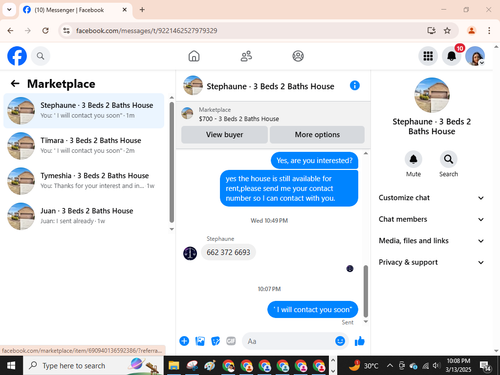This screenshot has height=375, width=500.
Task: Open the Notifications bell with badge 10
Action: coord(451,56)
